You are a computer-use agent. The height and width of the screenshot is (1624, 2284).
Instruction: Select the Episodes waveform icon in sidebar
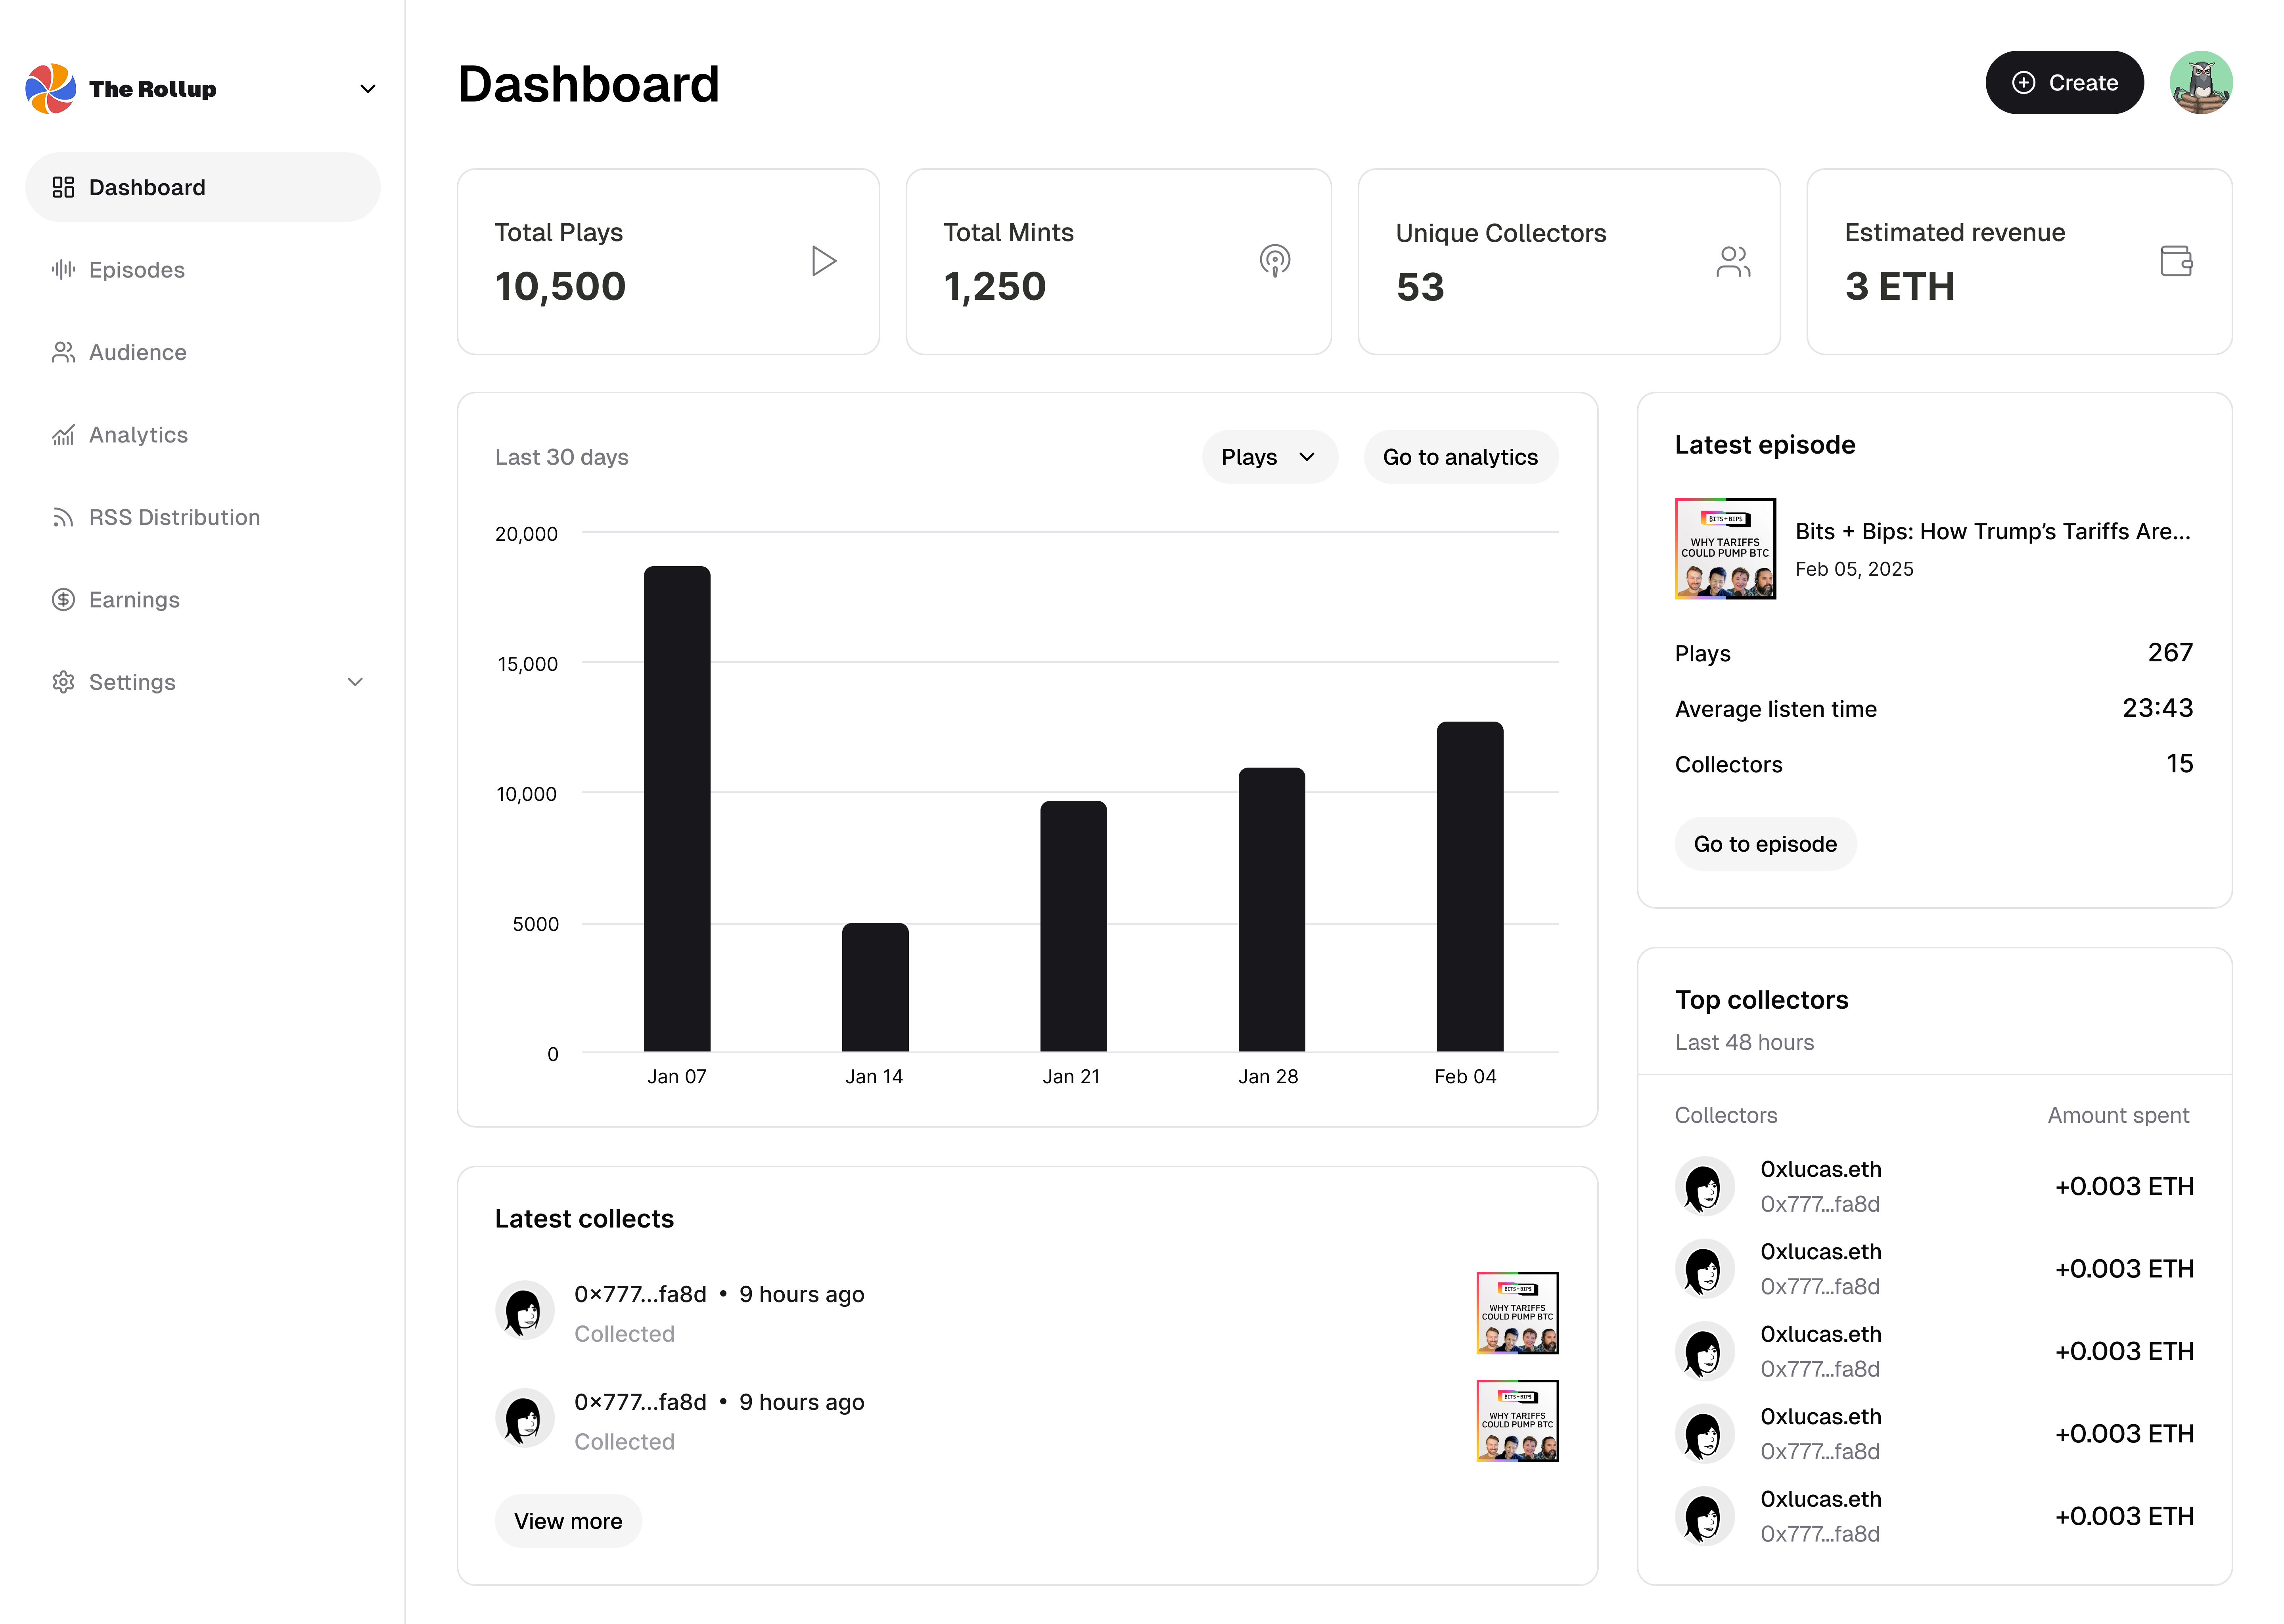tap(63, 269)
